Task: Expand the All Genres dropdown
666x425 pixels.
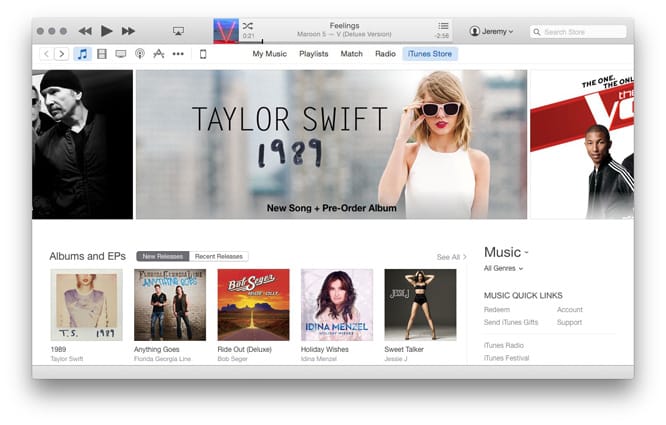Action: pyautogui.click(x=503, y=268)
